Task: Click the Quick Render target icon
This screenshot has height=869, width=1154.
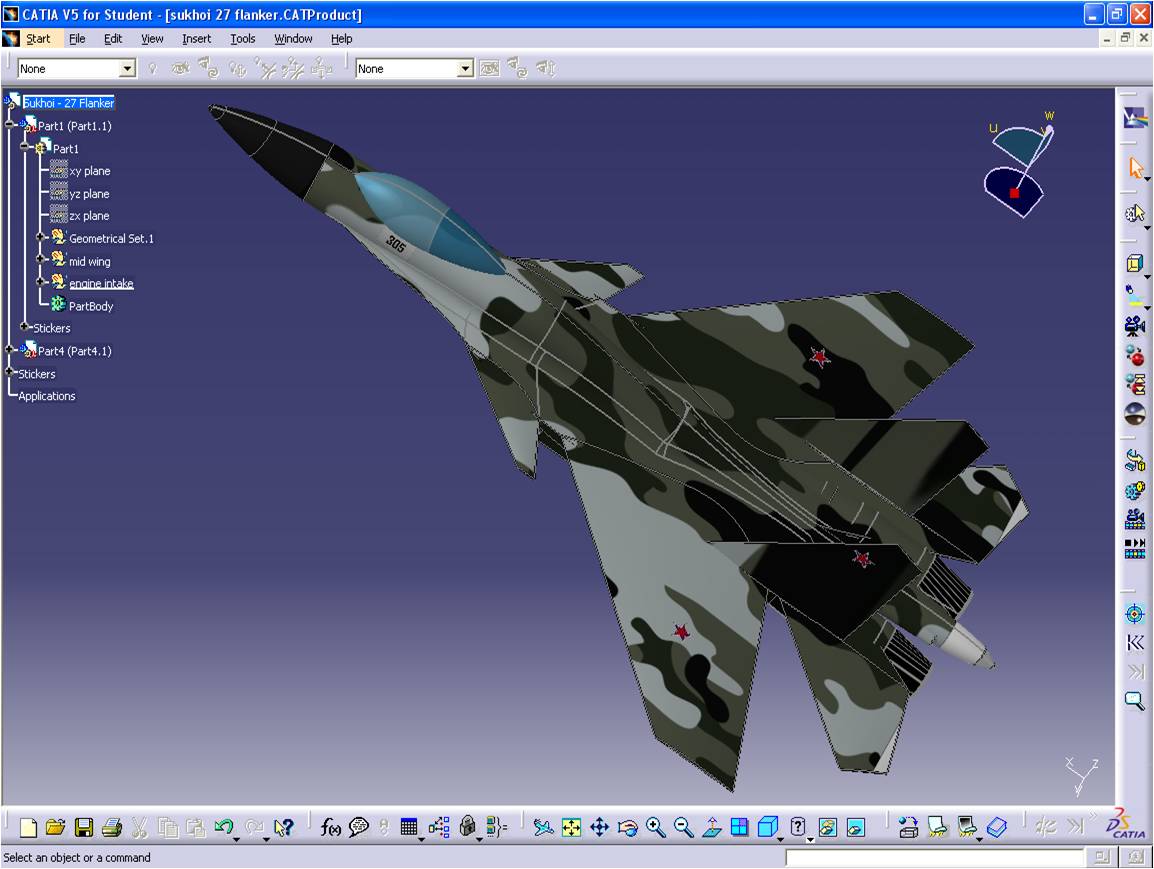Action: 1135,613
